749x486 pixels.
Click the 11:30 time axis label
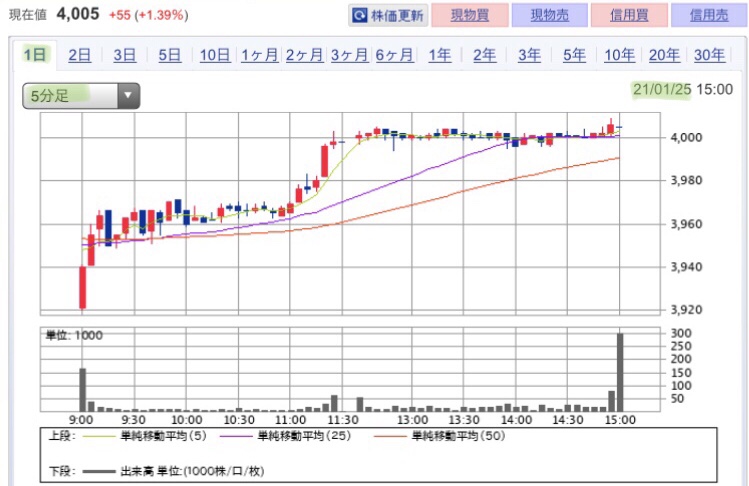pos(342,420)
